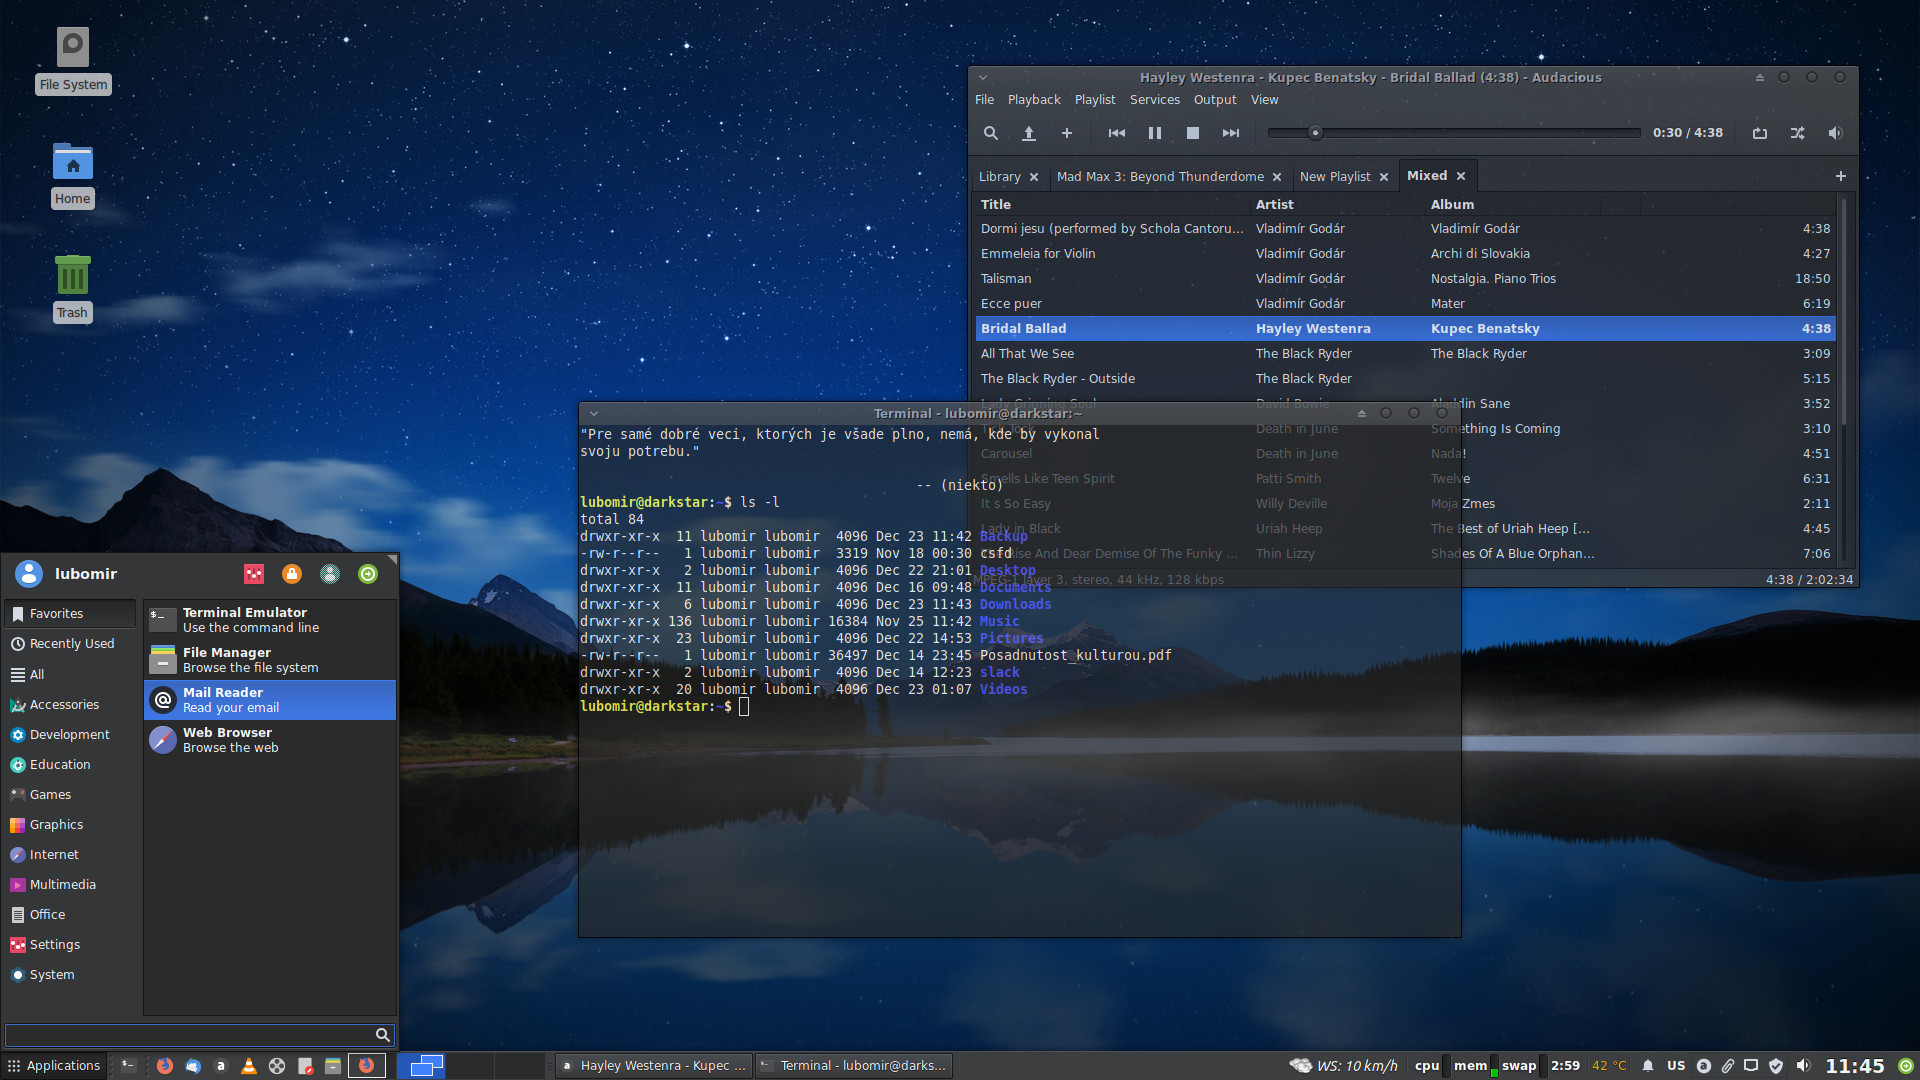Launch VLC from the panel launcher
The height and width of the screenshot is (1080, 1920).
click(249, 1066)
